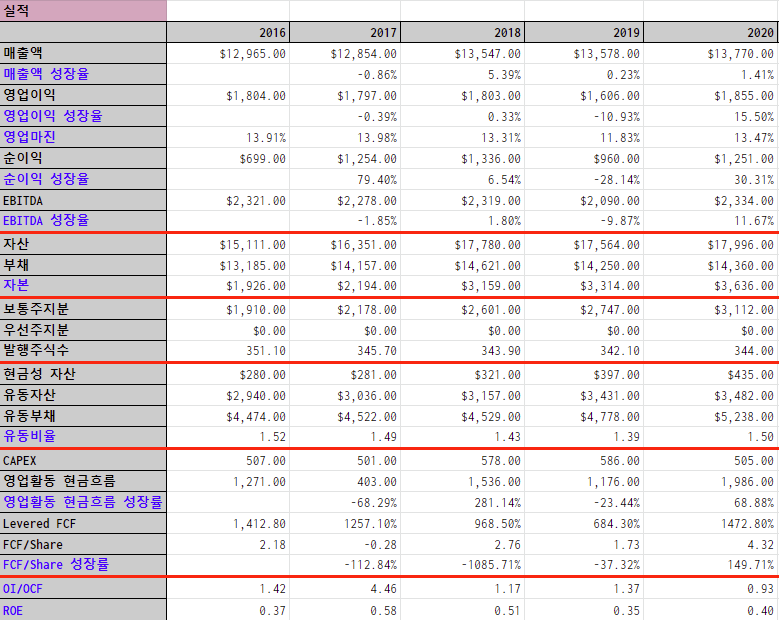779x620 pixels.
Task: Click the $2,319.00 EBITDA cell
Action: [x=463, y=200]
